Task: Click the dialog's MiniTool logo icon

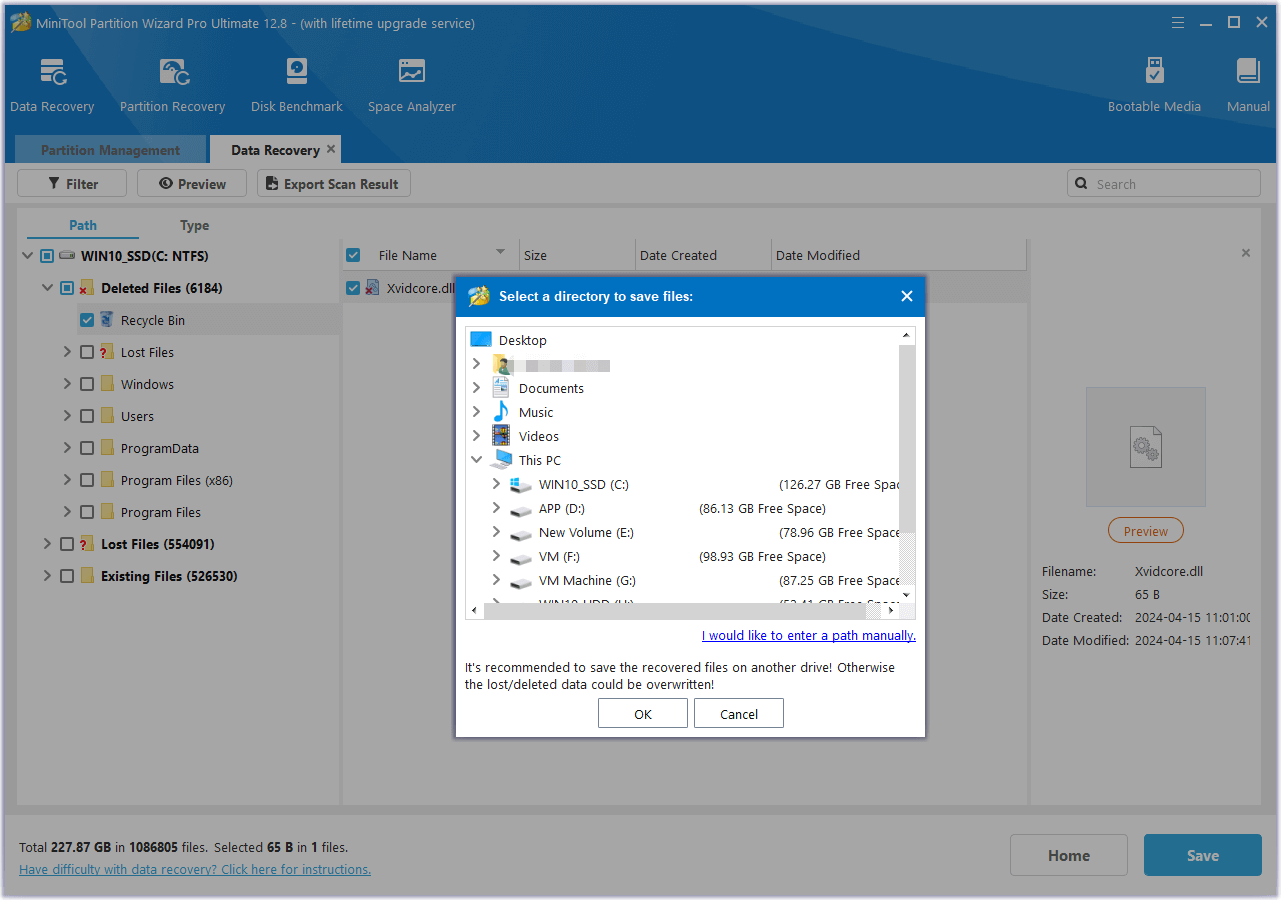Action: (x=479, y=296)
